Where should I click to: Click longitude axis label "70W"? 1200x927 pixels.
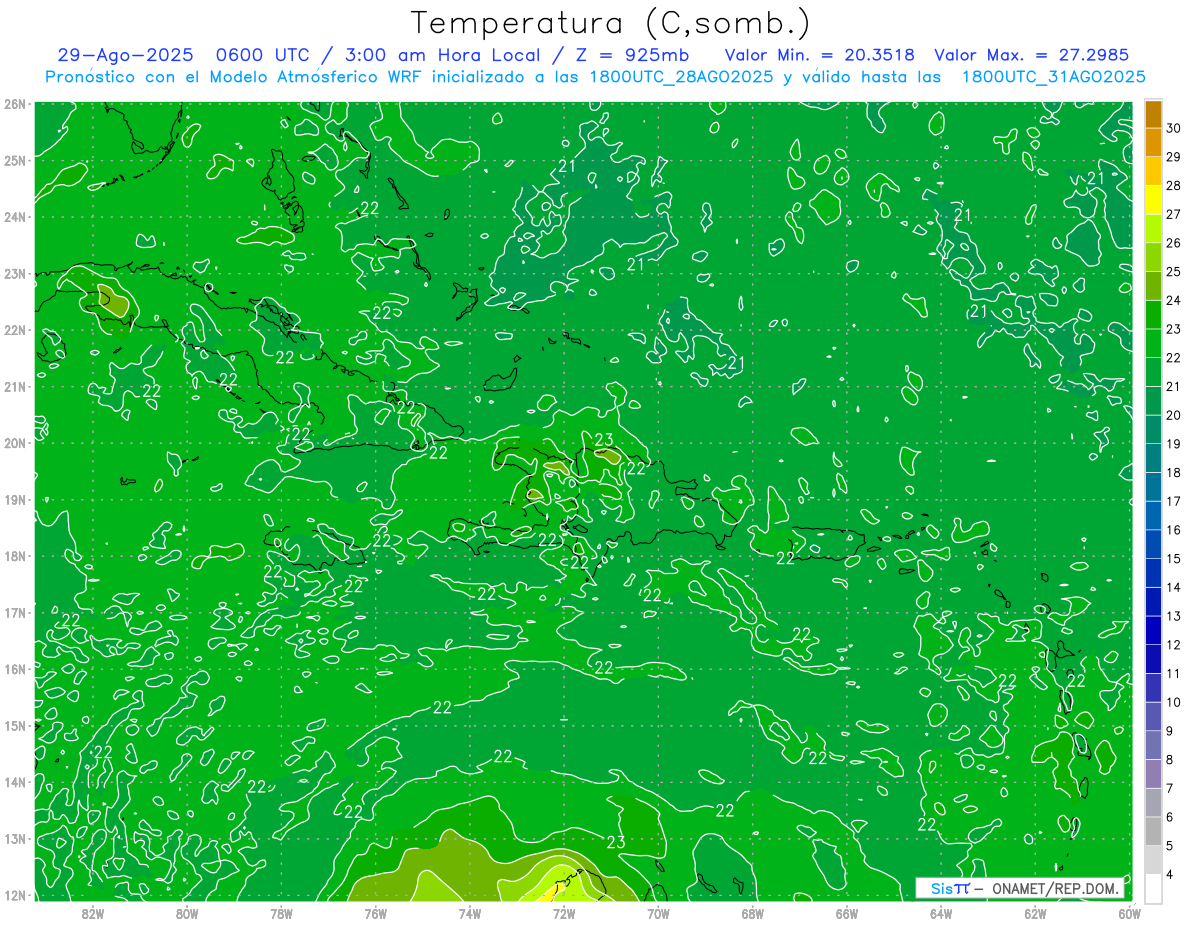(658, 913)
